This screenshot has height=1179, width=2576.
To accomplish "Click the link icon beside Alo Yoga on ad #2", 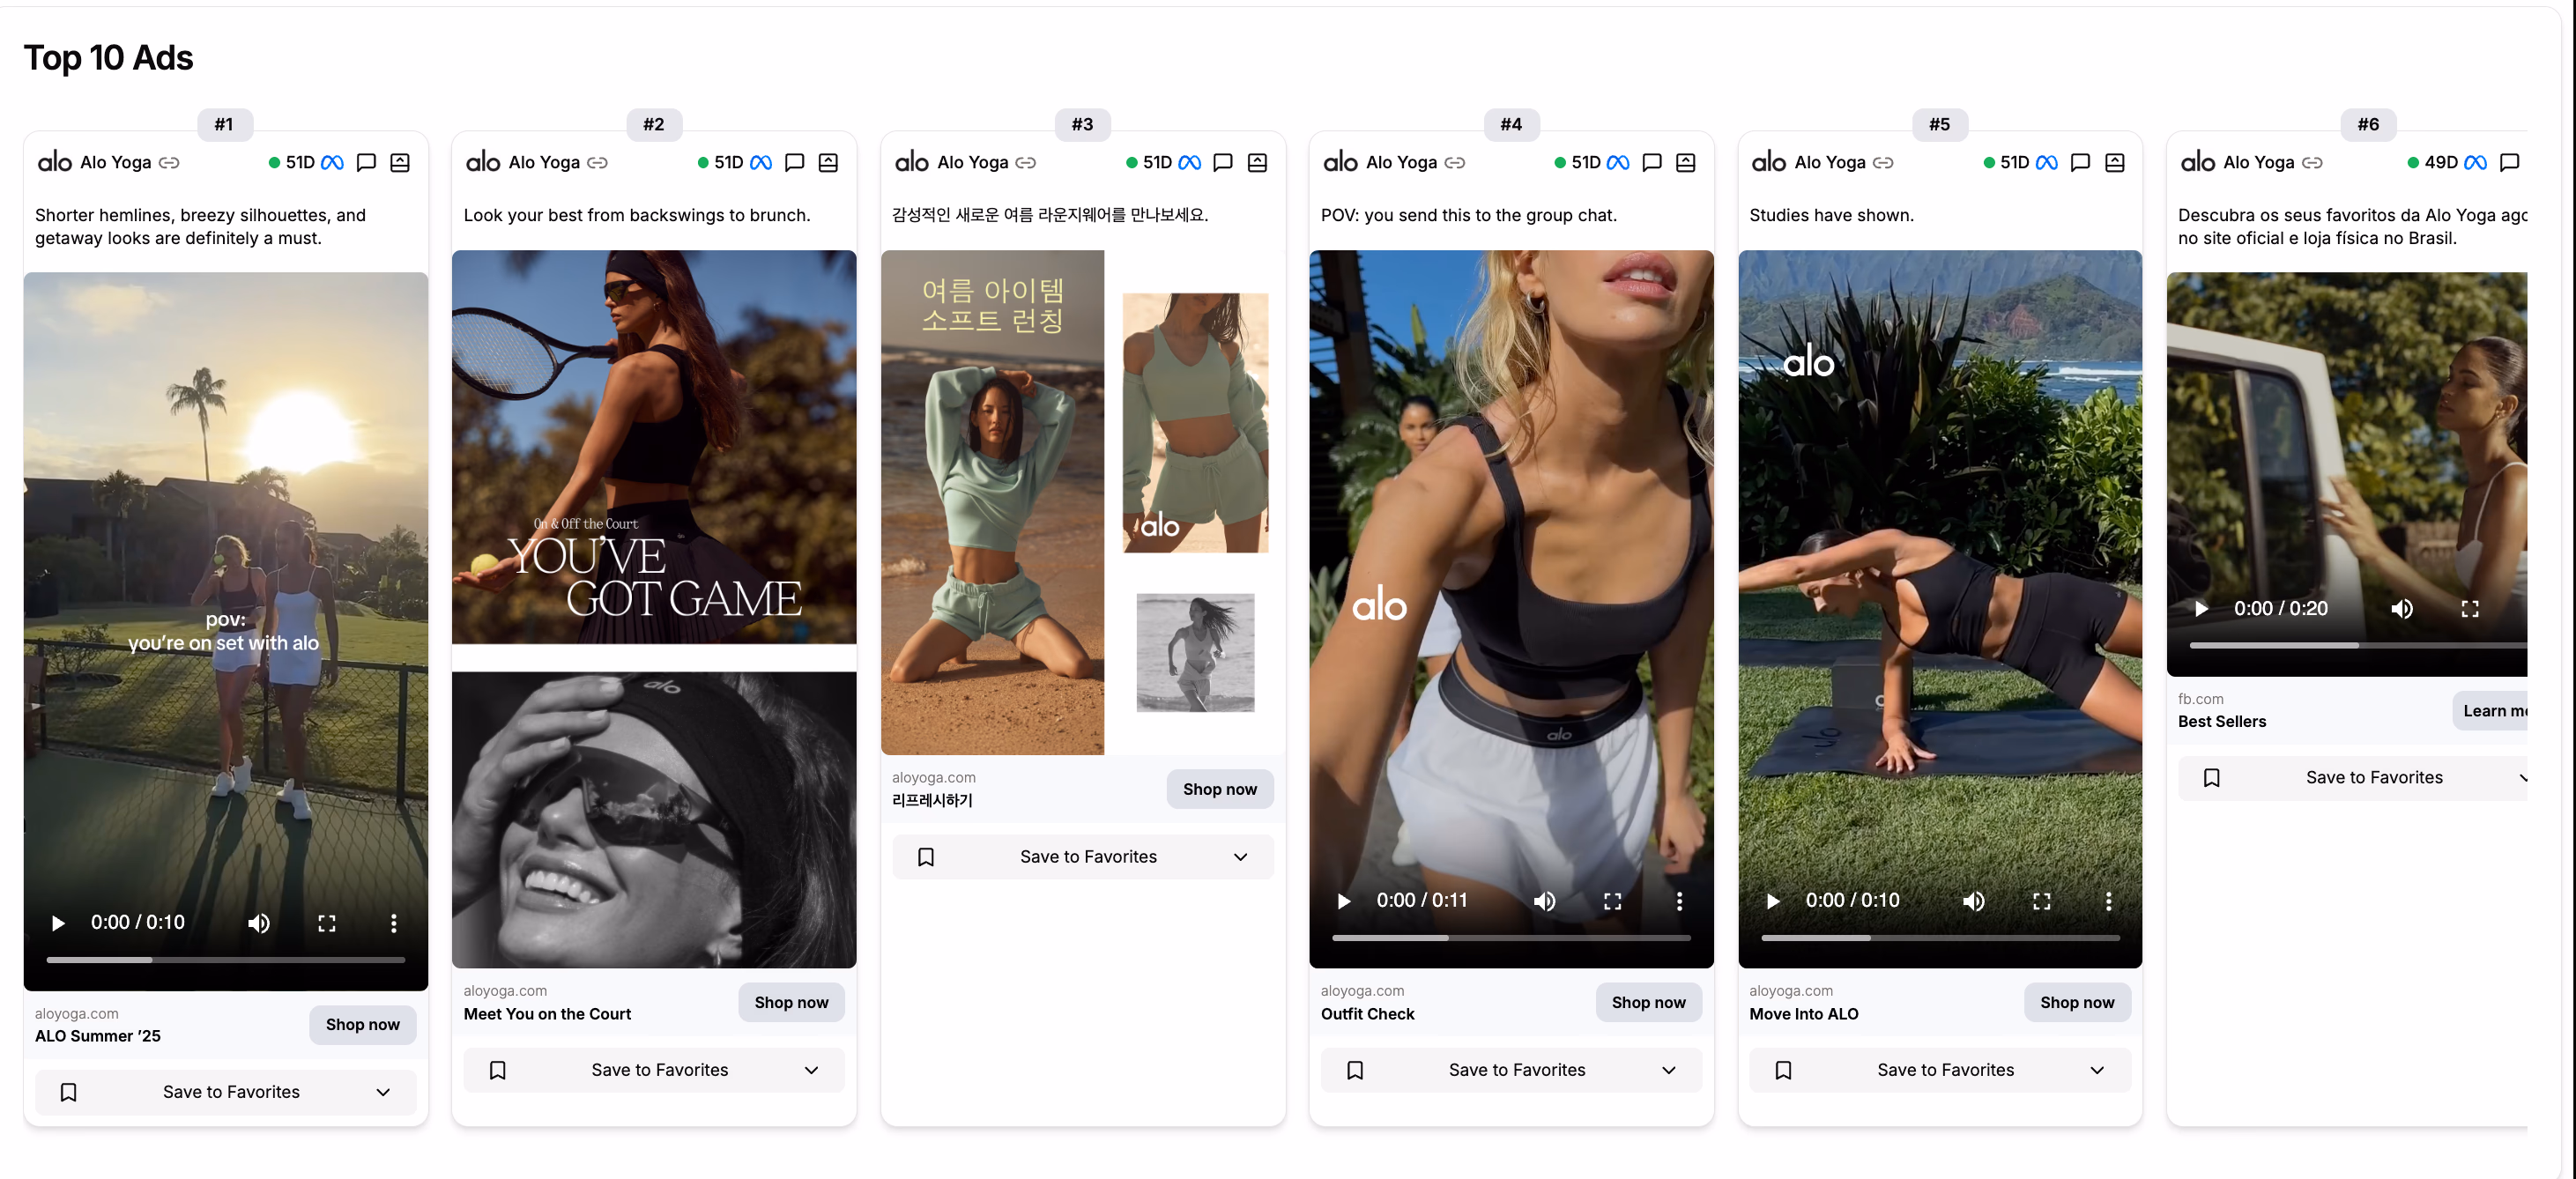I will pyautogui.click(x=597, y=162).
